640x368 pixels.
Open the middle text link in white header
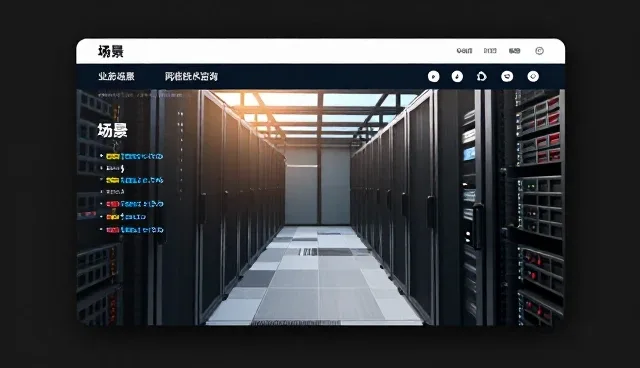coord(490,51)
